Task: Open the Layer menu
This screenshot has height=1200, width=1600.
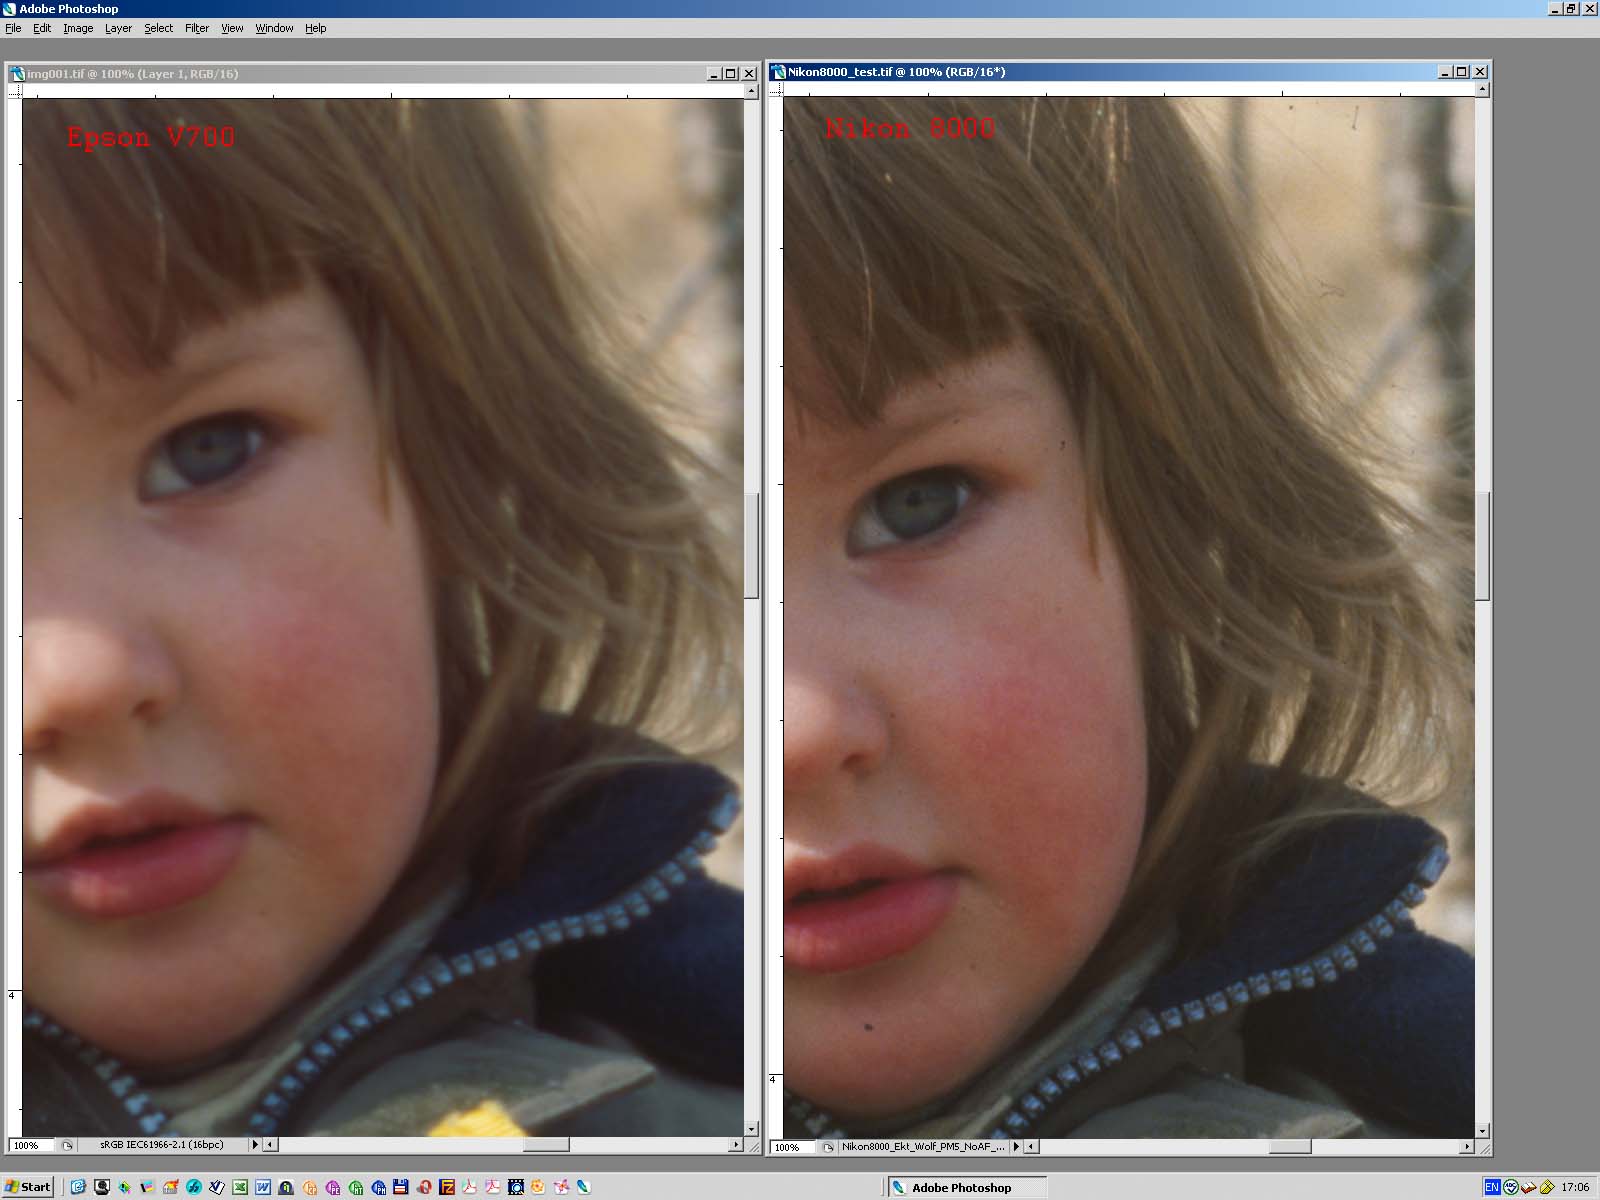Action: click(118, 28)
